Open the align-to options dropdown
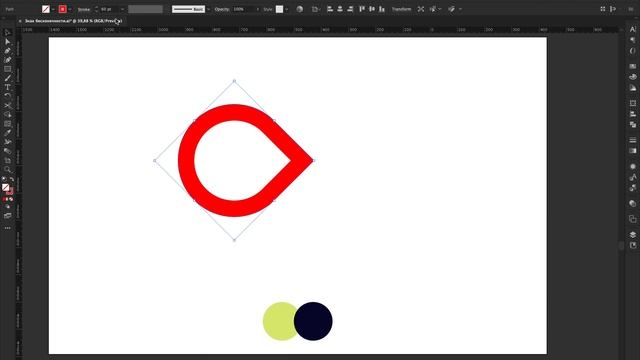Screen dimensions: 640x360 coord(316,9)
